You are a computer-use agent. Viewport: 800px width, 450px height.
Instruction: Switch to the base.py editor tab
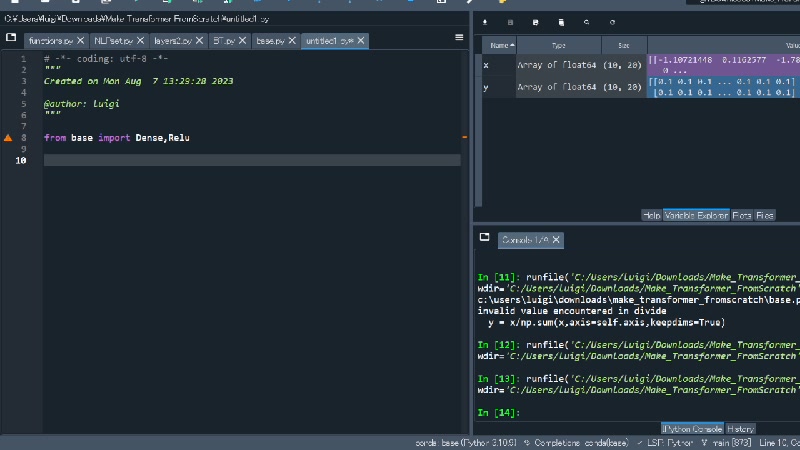270,41
